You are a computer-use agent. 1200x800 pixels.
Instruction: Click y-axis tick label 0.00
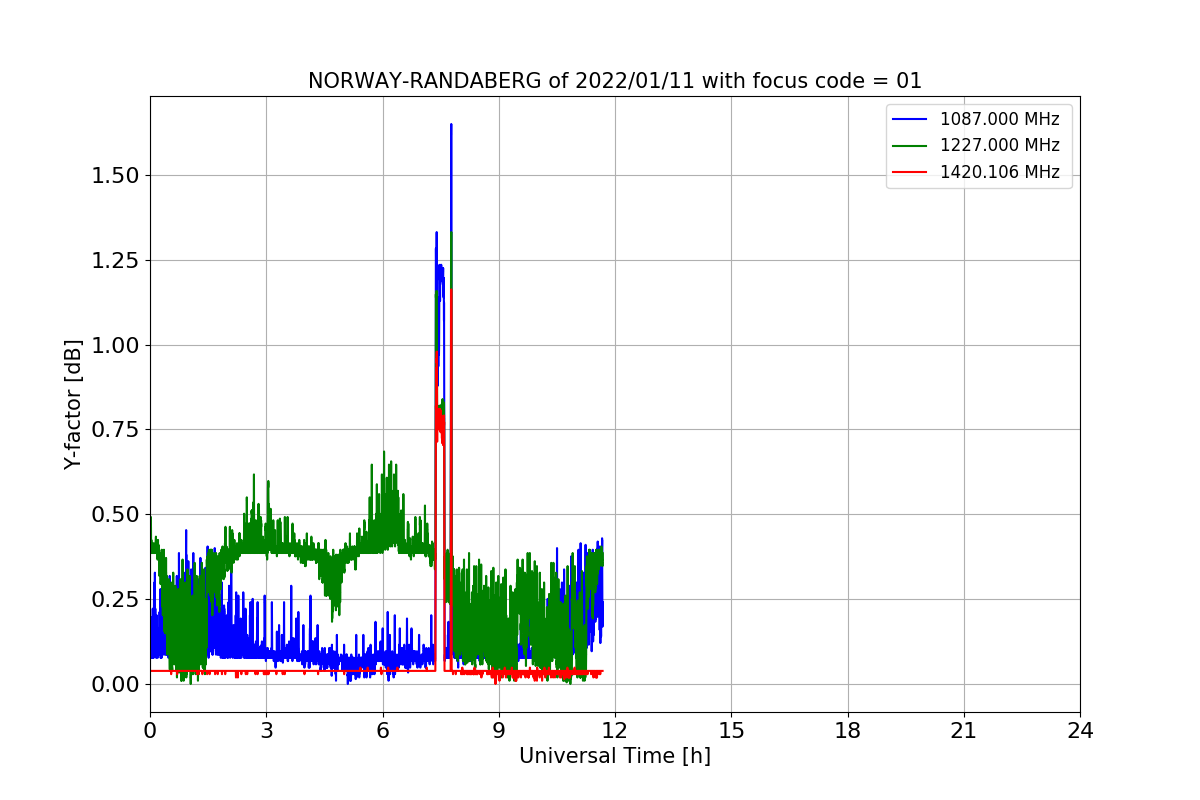tap(114, 684)
